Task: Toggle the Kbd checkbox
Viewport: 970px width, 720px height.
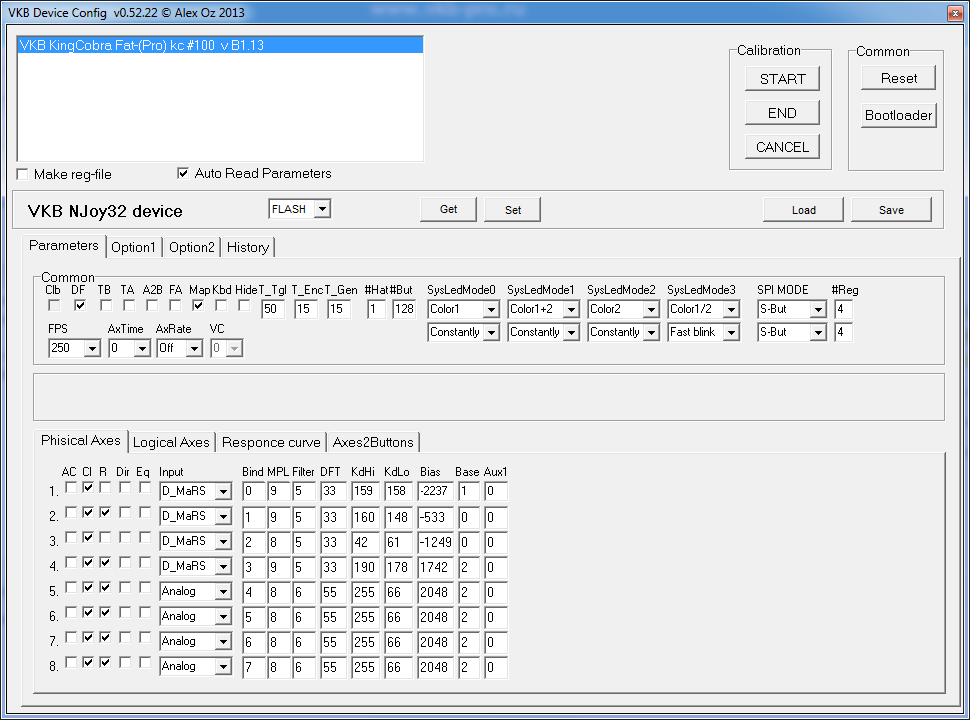Action: click(x=221, y=306)
